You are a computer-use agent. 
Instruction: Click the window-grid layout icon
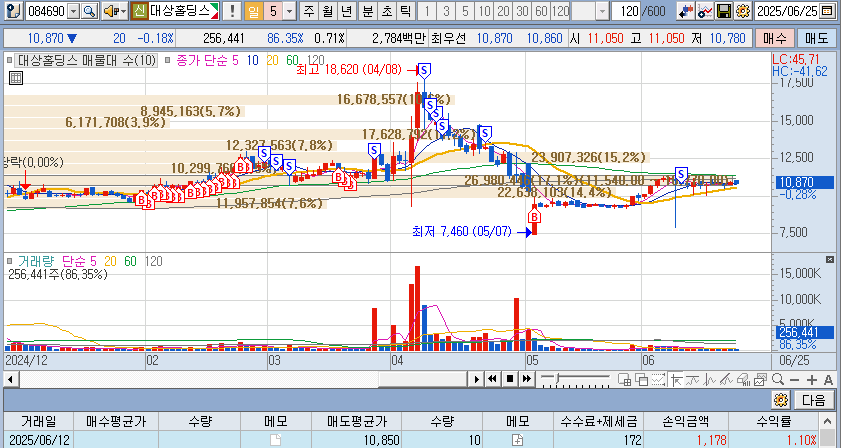point(624,379)
